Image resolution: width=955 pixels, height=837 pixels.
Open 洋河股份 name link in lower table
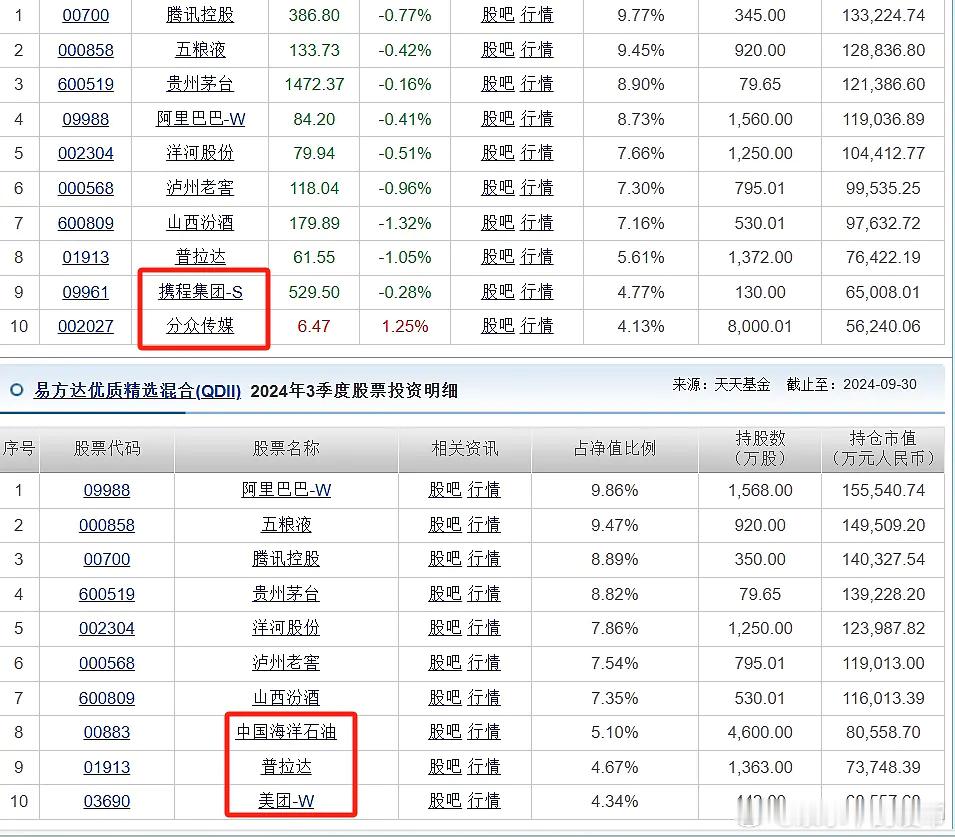pos(286,628)
